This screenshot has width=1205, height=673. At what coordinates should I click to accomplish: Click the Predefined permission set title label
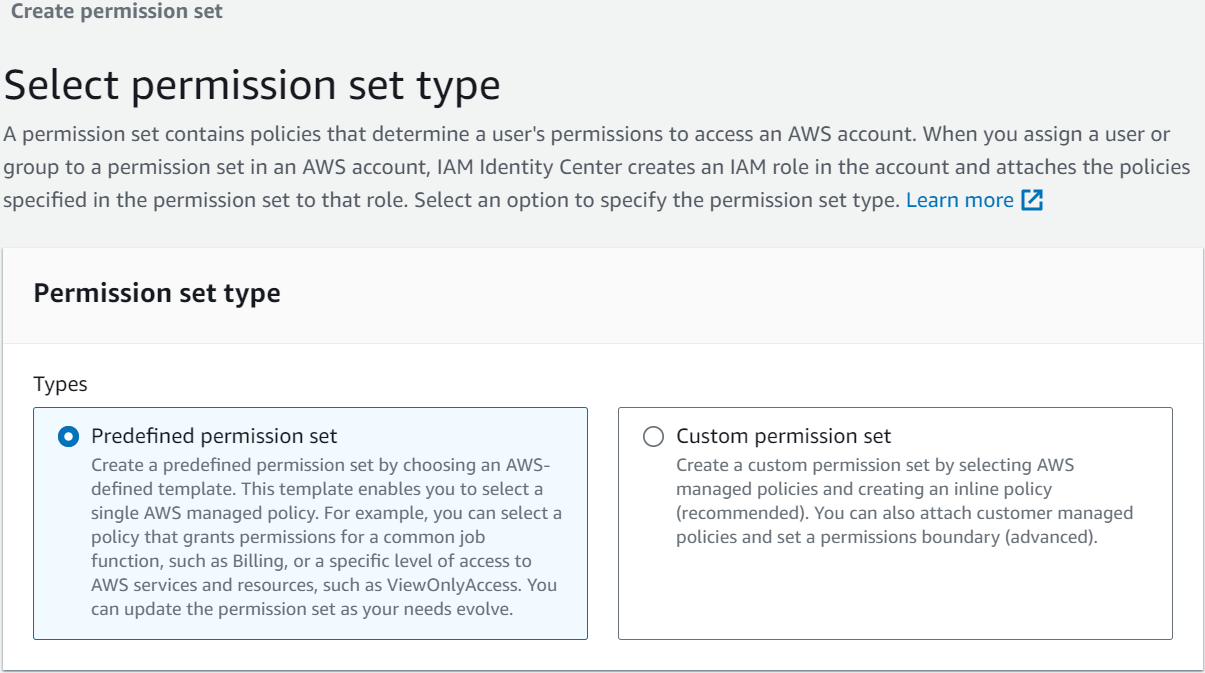tap(214, 436)
